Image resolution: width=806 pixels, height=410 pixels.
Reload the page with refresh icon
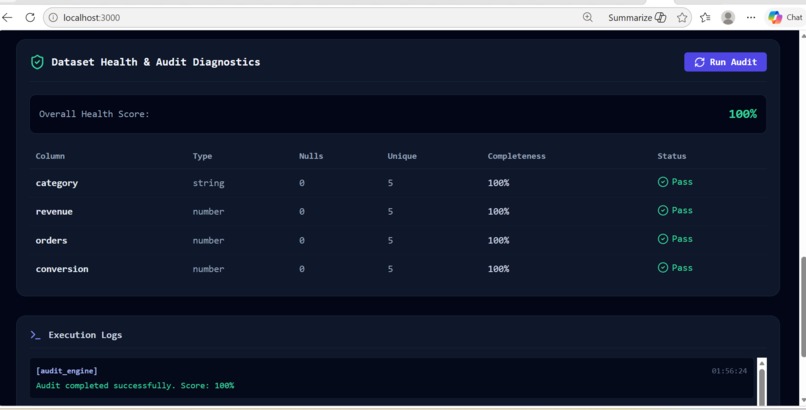coord(30,17)
